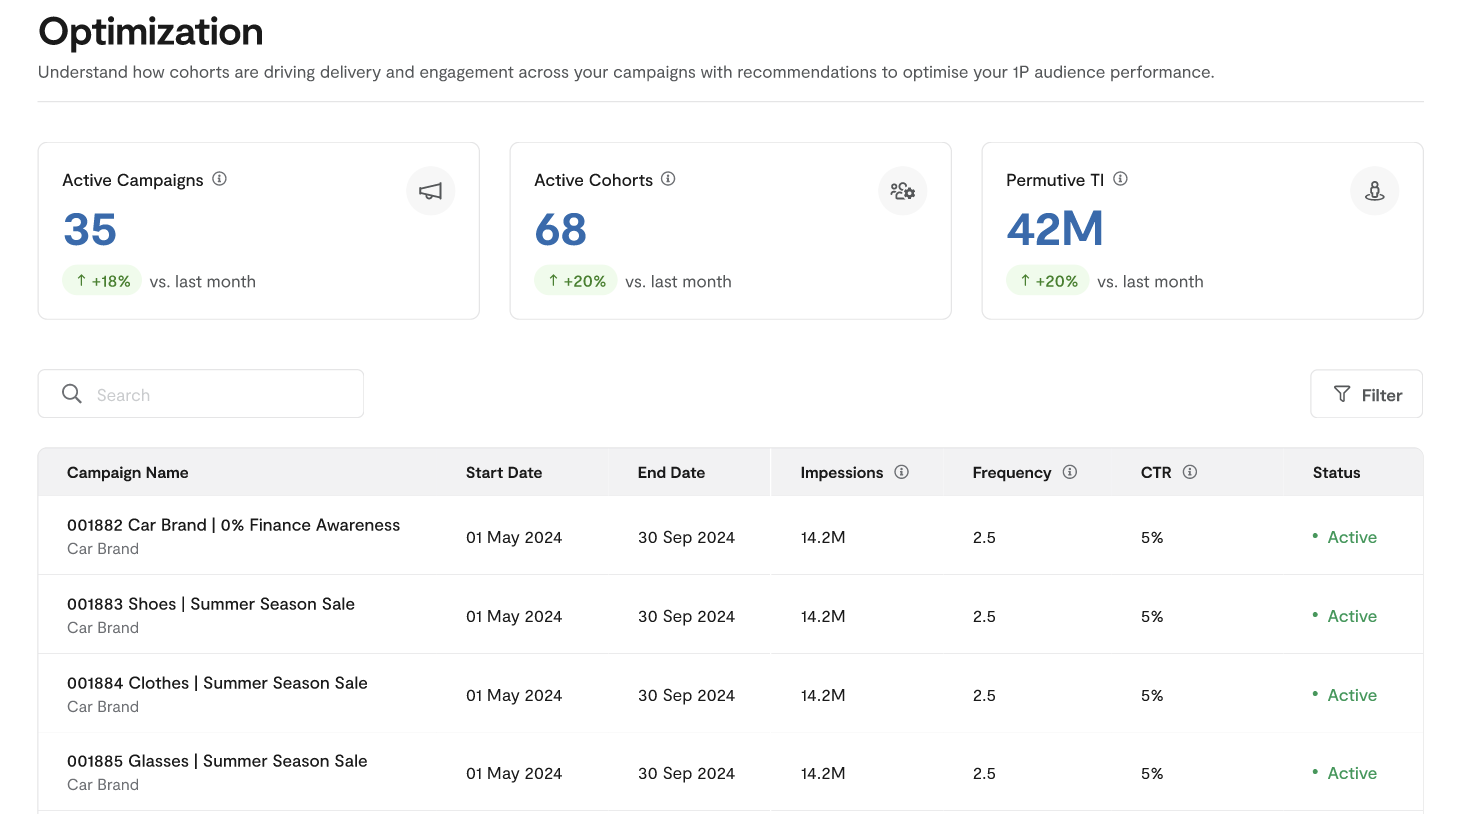
Task: Click the +18% change badge under Active Campaigns
Action: [102, 280]
